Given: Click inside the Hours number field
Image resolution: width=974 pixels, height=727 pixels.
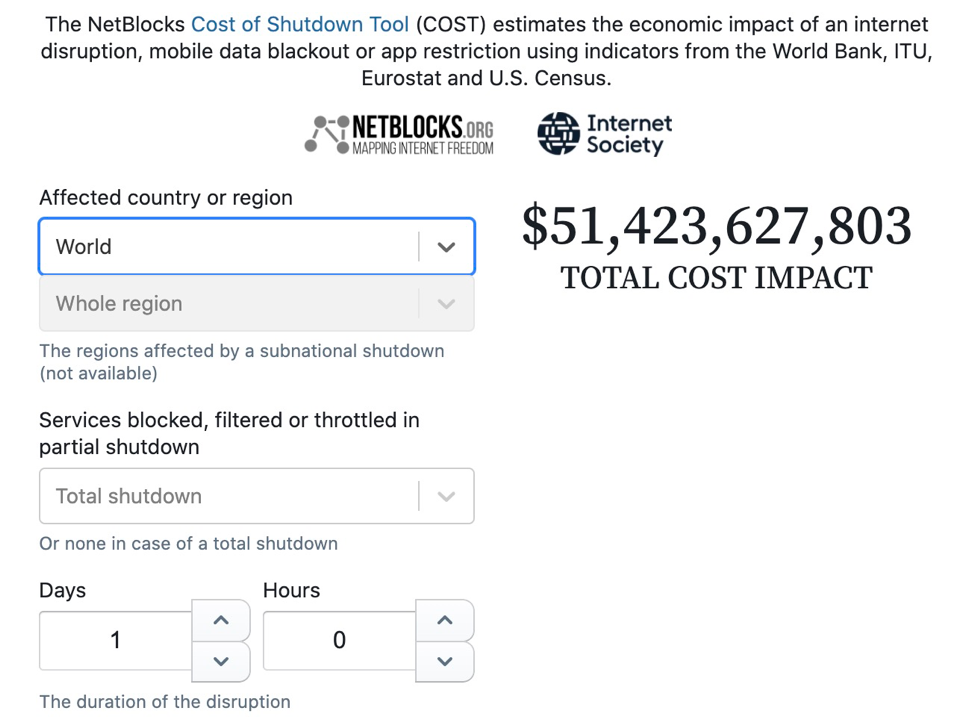Looking at the screenshot, I should (x=339, y=641).
